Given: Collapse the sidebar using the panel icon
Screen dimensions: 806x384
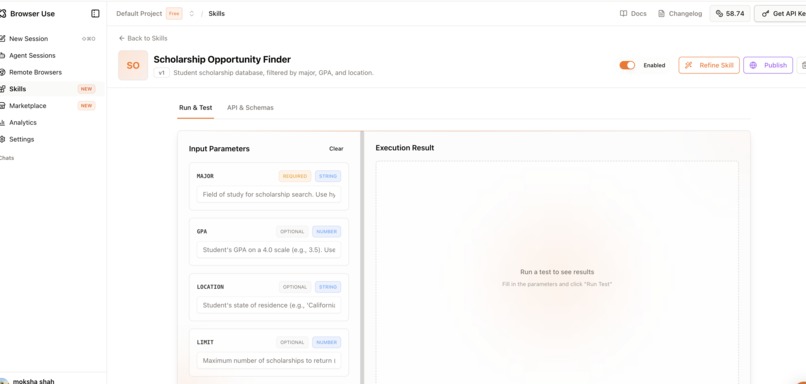Looking at the screenshot, I should [95, 14].
